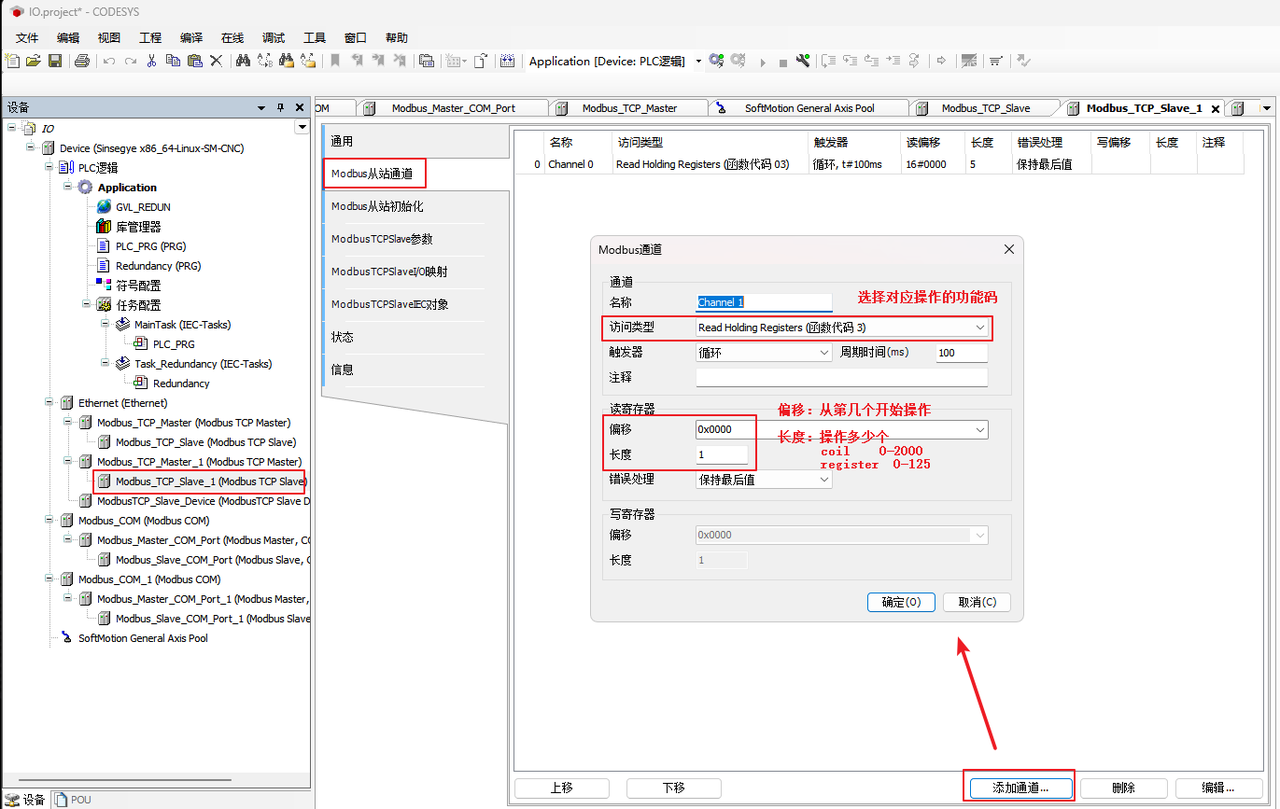Image resolution: width=1280 pixels, height=809 pixels.
Task: Click the 添加通道... button
Action: [x=1019, y=787]
